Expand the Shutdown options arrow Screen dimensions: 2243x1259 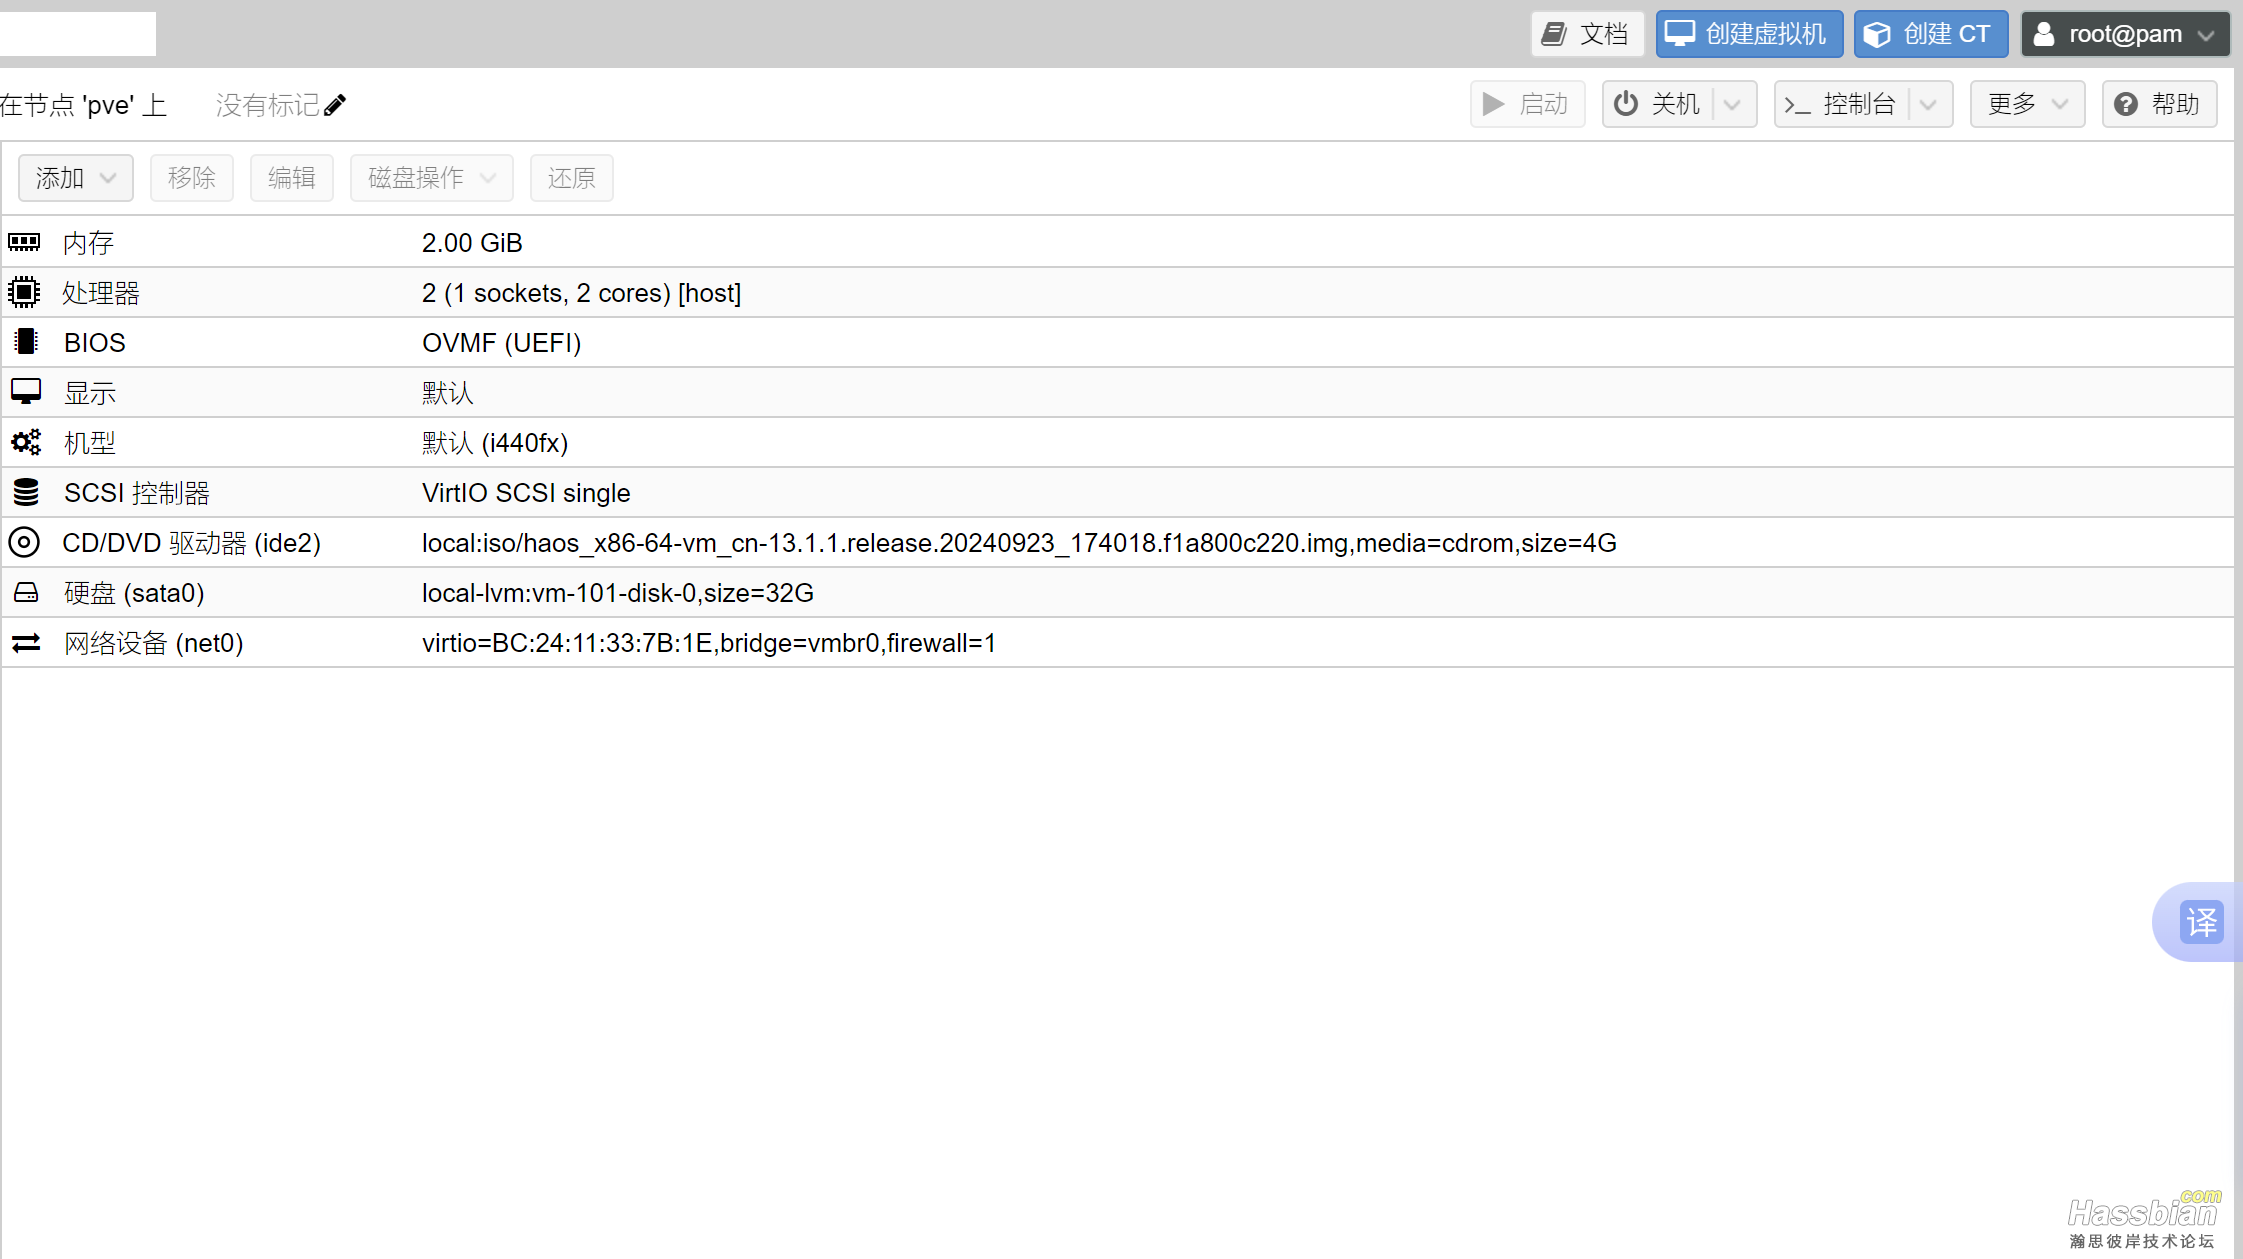(1735, 104)
